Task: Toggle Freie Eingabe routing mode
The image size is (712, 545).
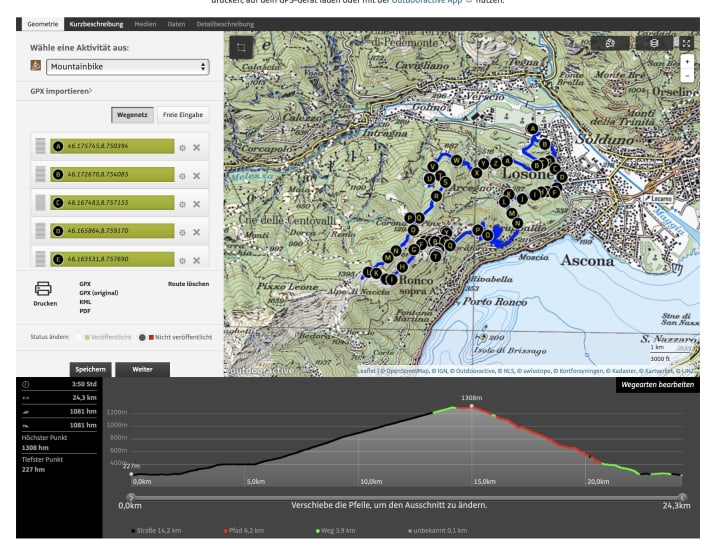Action: click(183, 115)
